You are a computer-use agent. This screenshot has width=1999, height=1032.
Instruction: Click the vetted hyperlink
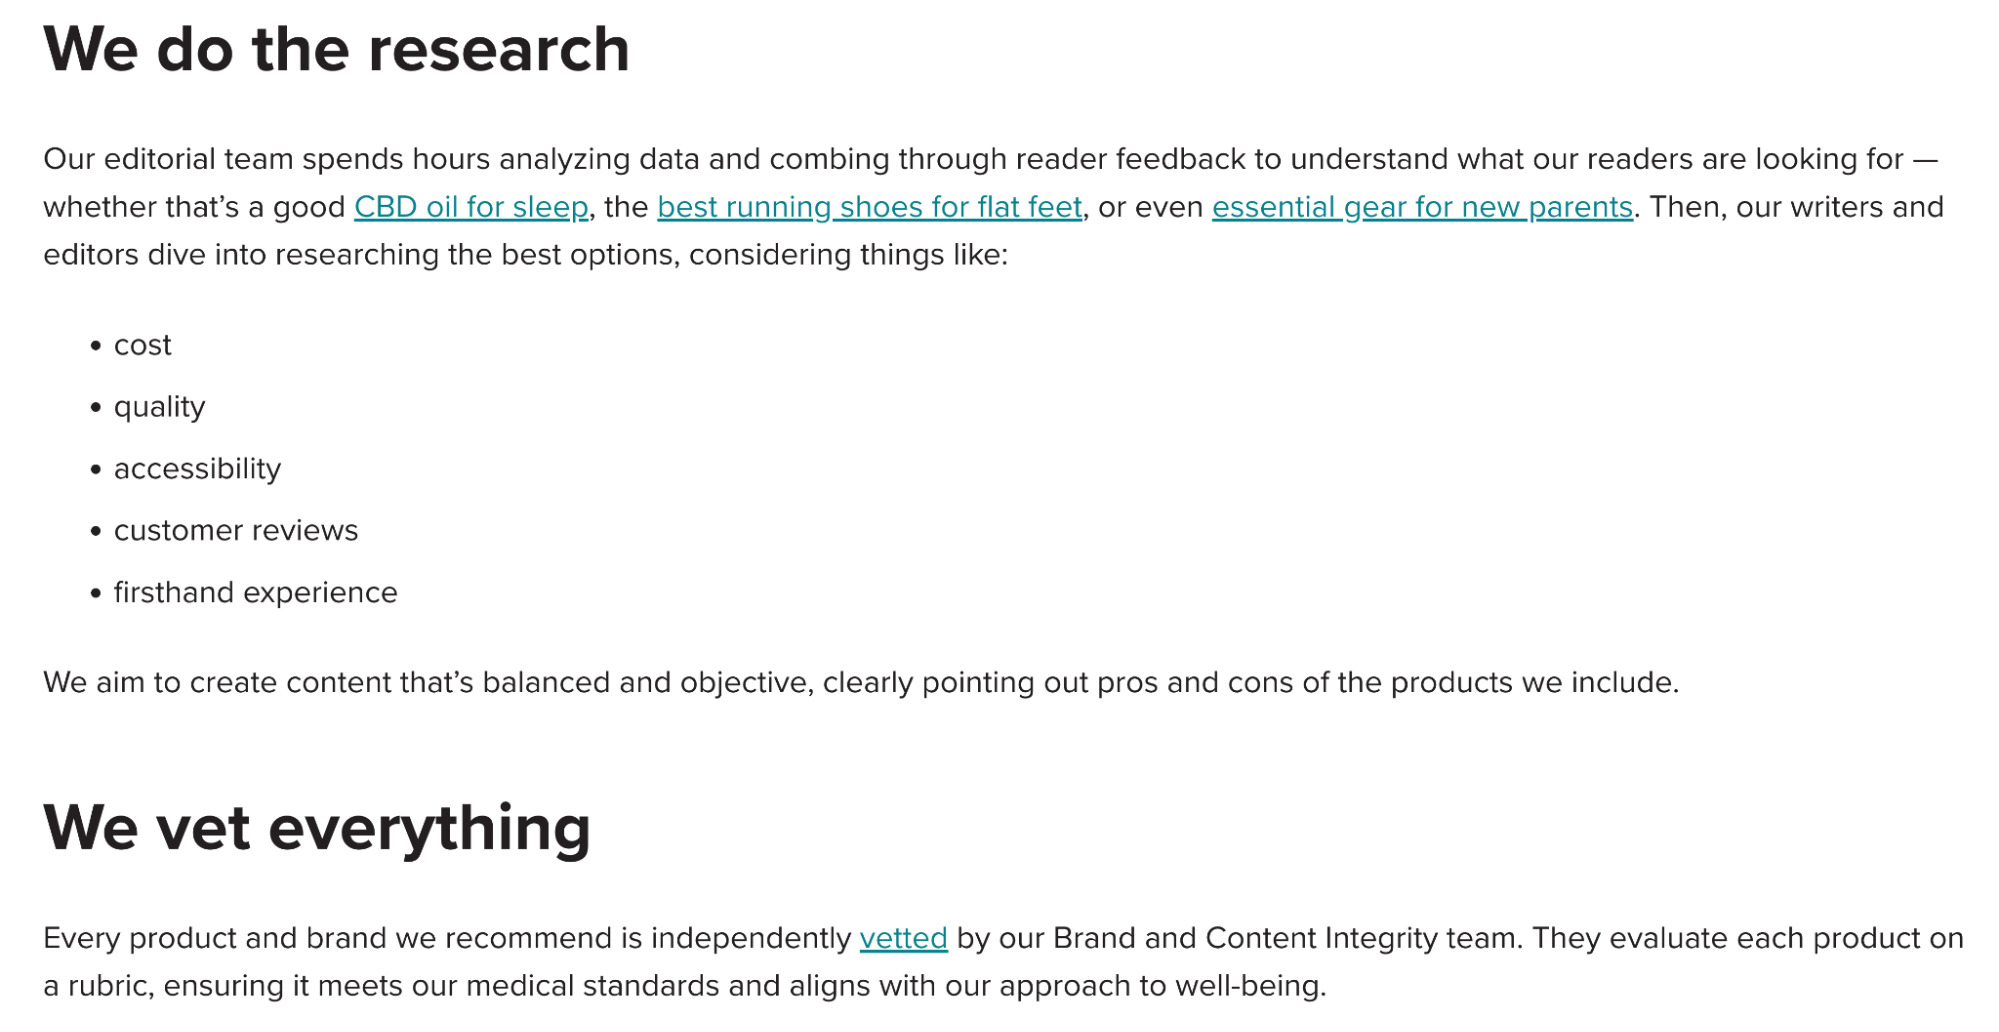pos(903,938)
